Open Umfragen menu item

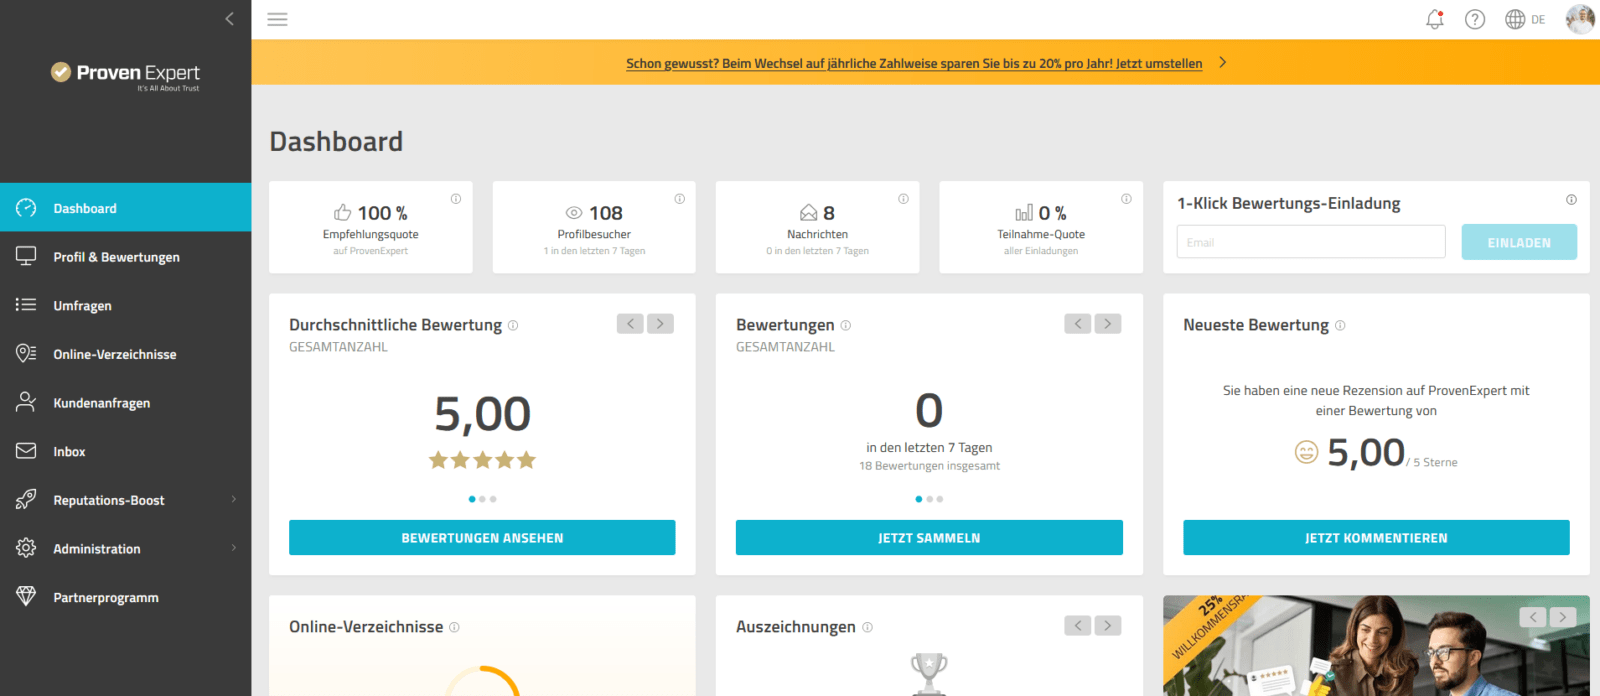click(x=125, y=305)
